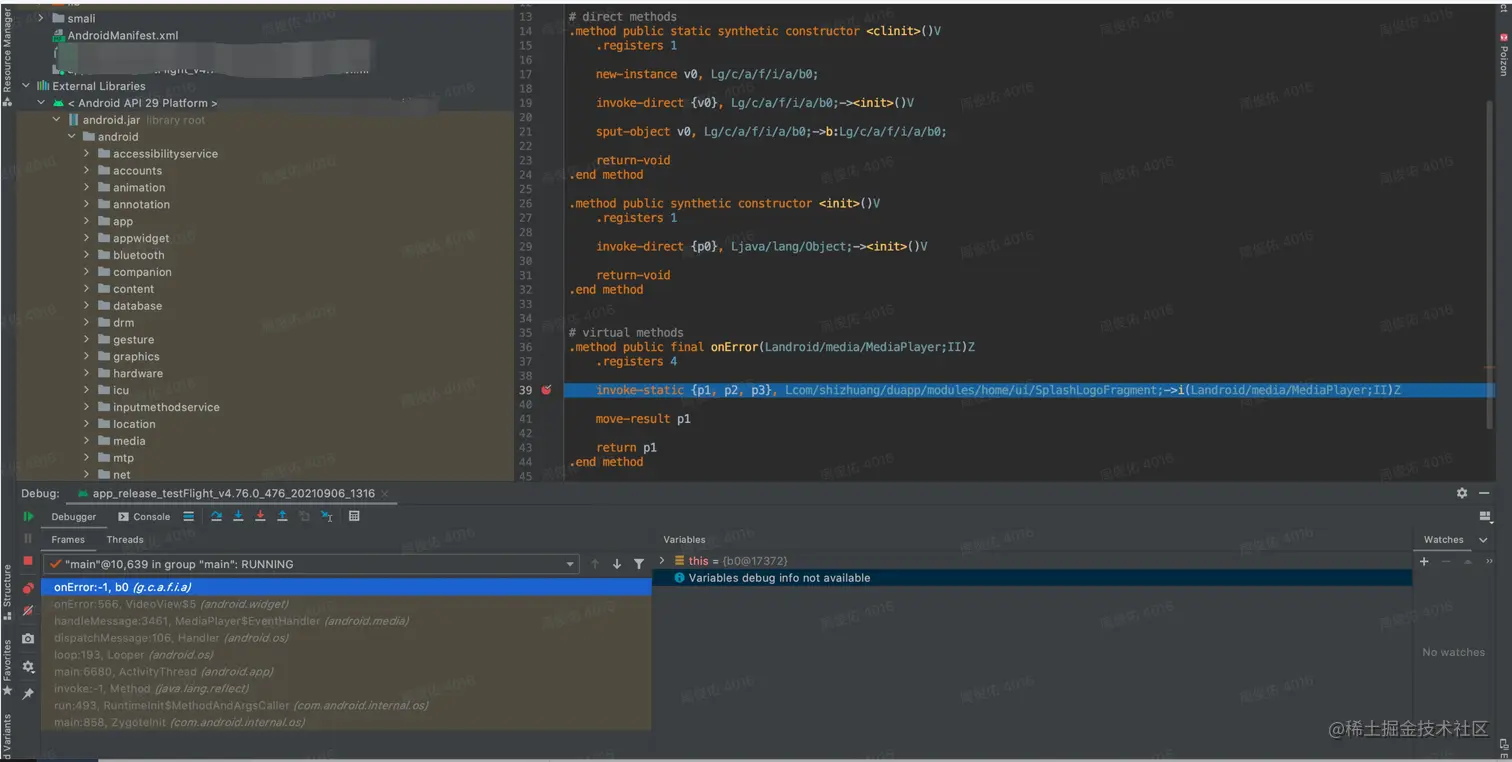Close the app_release_testFlight debug tab

(385, 493)
